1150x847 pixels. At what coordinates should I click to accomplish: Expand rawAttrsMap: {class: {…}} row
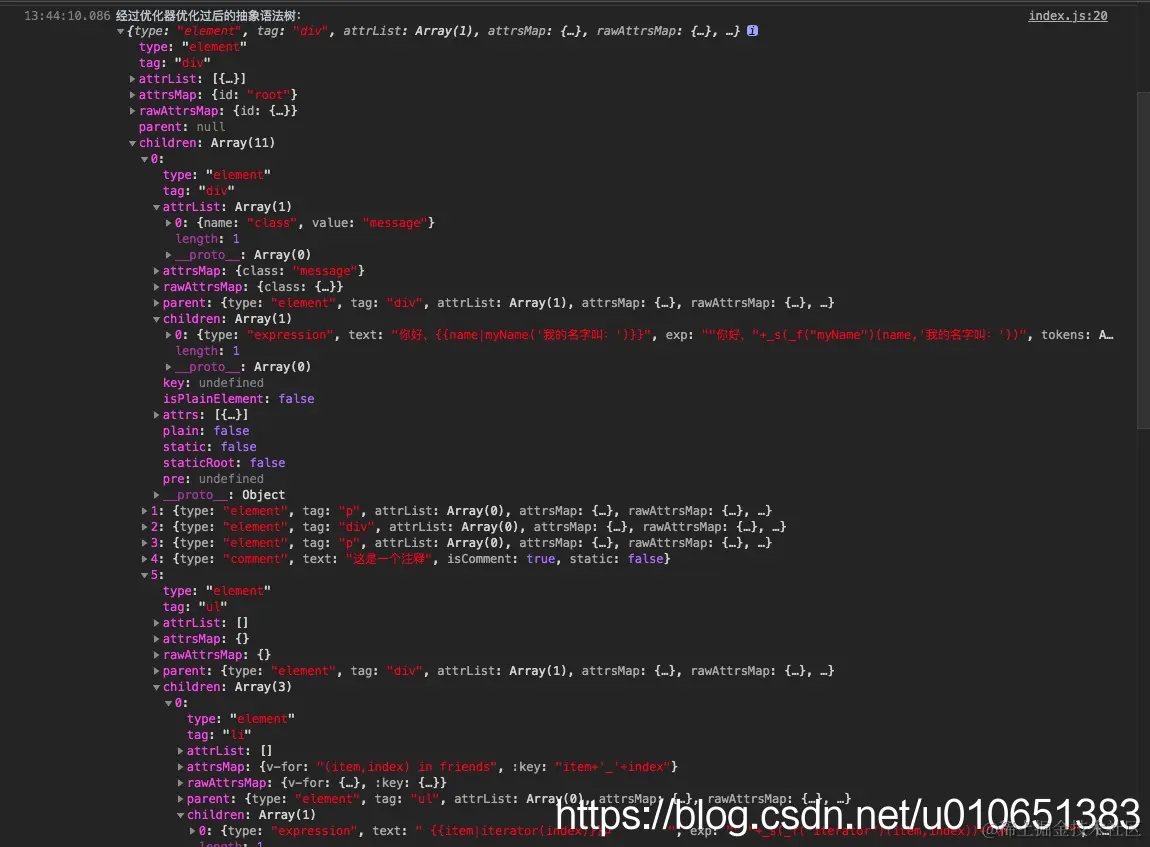156,287
